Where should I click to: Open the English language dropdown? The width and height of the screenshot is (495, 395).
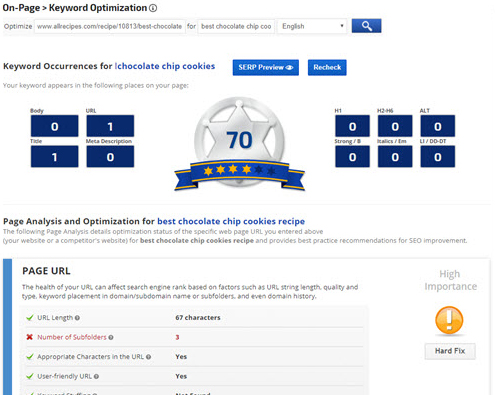312,26
